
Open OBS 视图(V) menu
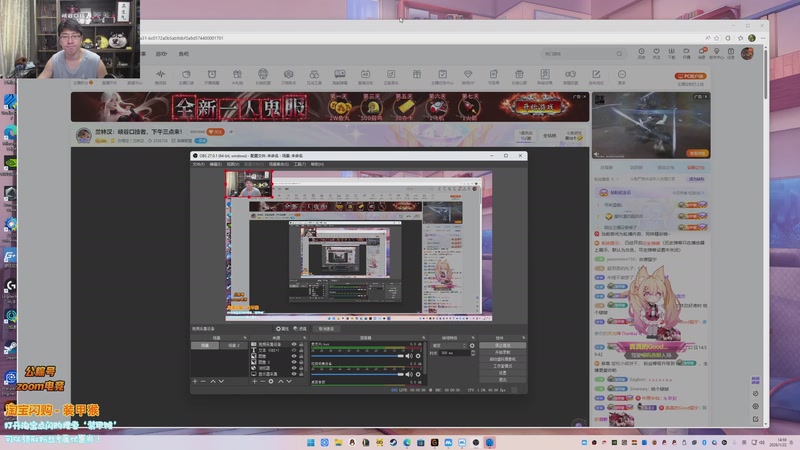pyautogui.click(x=233, y=164)
